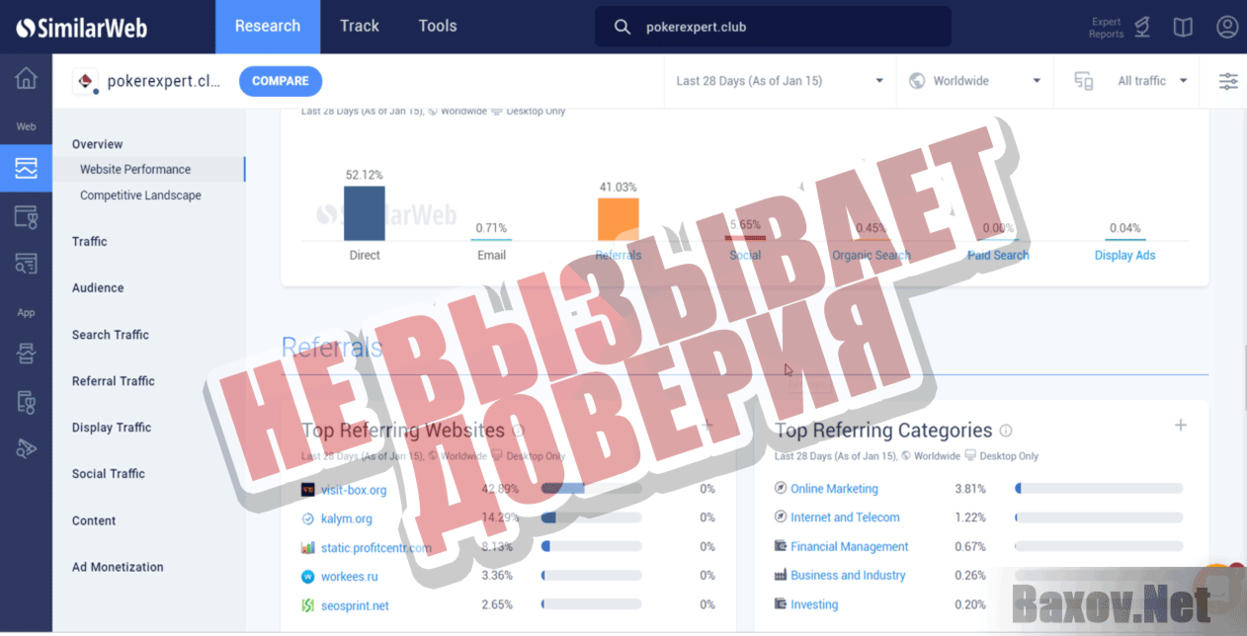Open the Financial Management category link

coord(849,546)
